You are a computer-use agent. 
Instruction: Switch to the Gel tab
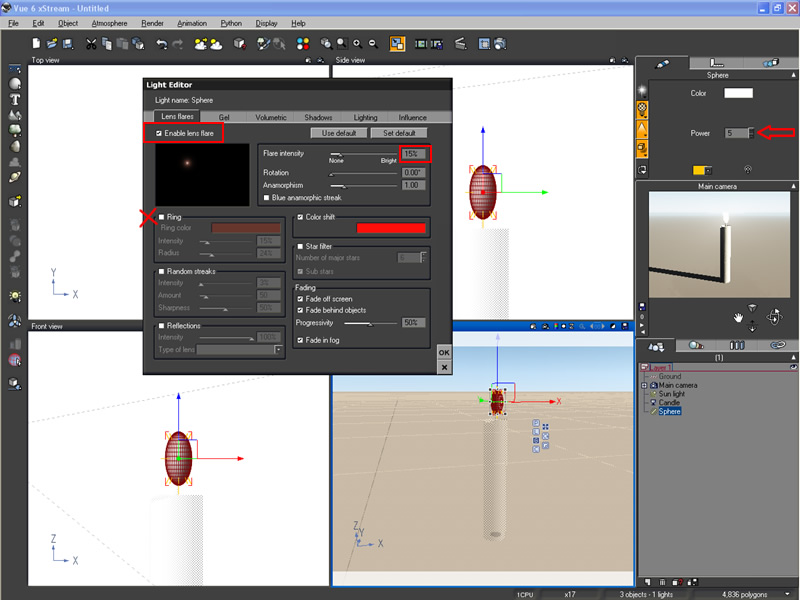pyautogui.click(x=224, y=117)
